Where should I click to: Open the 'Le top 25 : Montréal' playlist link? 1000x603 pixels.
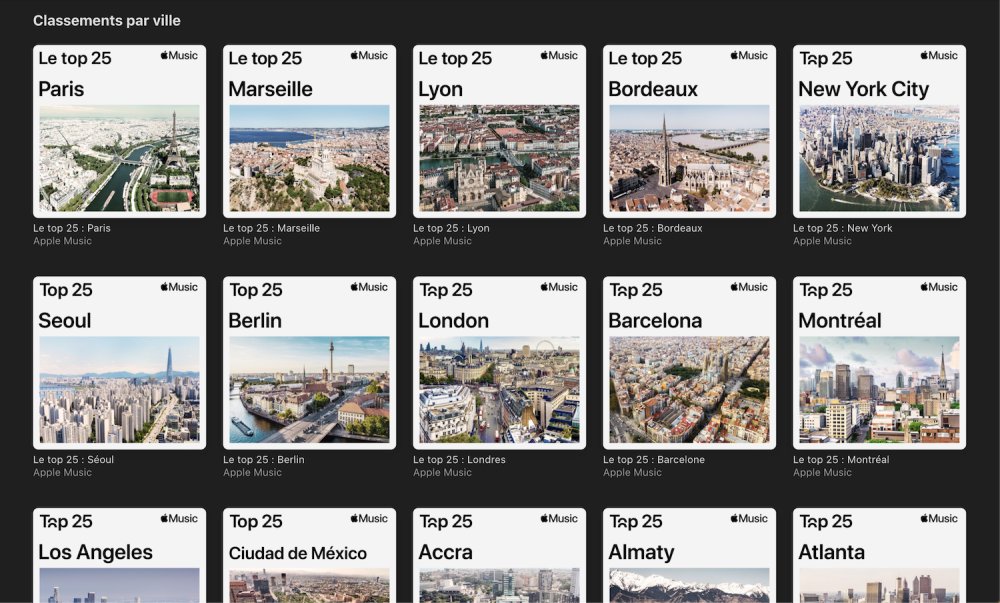click(840, 459)
